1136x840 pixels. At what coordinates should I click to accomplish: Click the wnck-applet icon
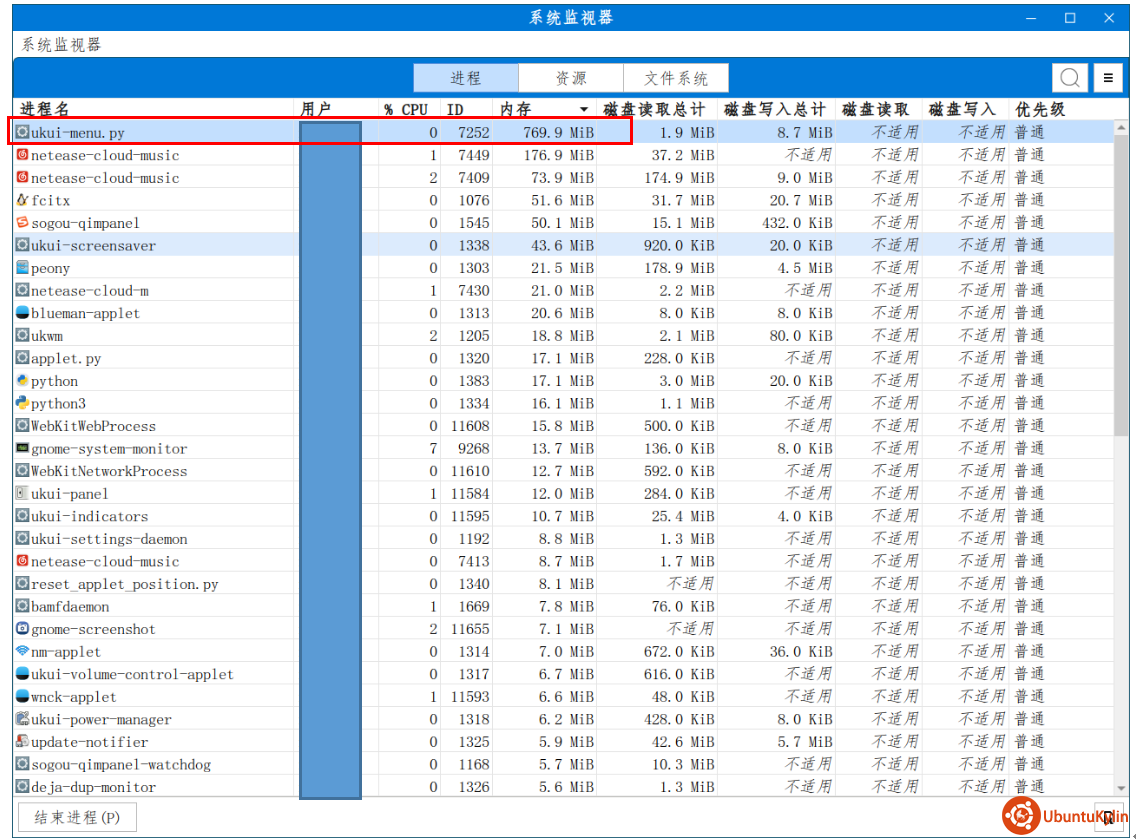tap(22, 696)
